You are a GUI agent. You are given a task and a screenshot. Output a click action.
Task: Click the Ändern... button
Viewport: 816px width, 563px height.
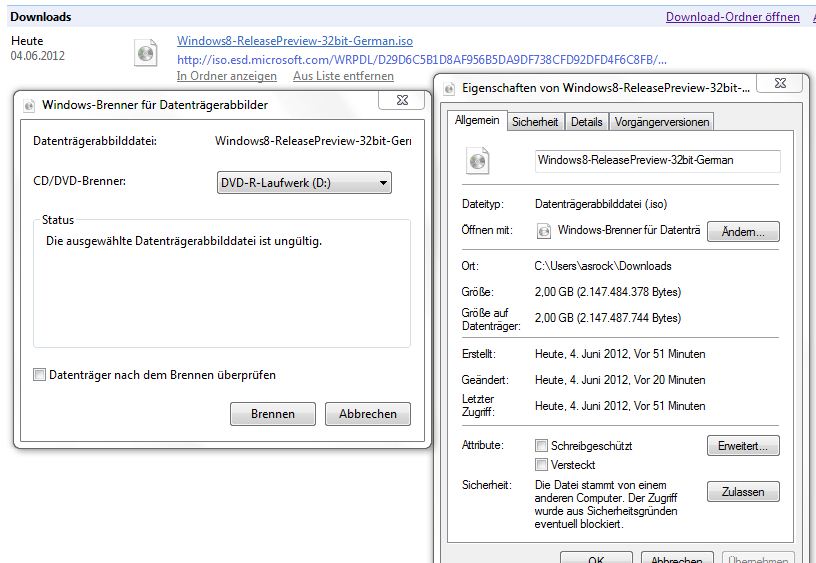pos(743,232)
